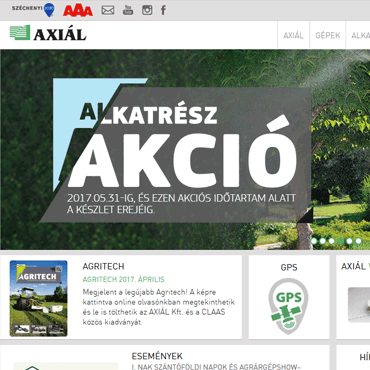This screenshot has height=370, width=370.
Task: Visit the YouTube channel icon
Action: 128,10
